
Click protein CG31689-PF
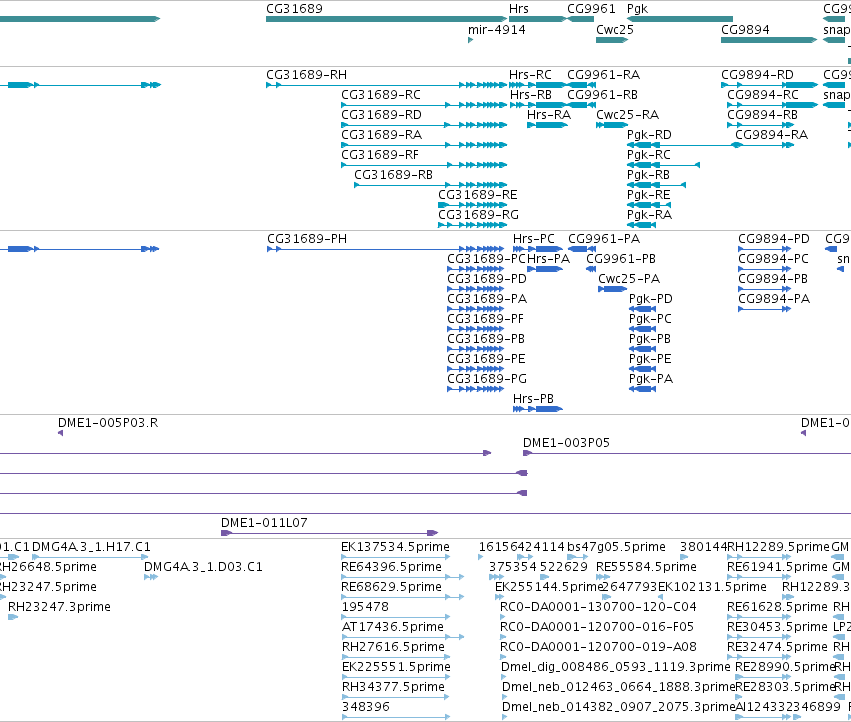tap(485, 319)
